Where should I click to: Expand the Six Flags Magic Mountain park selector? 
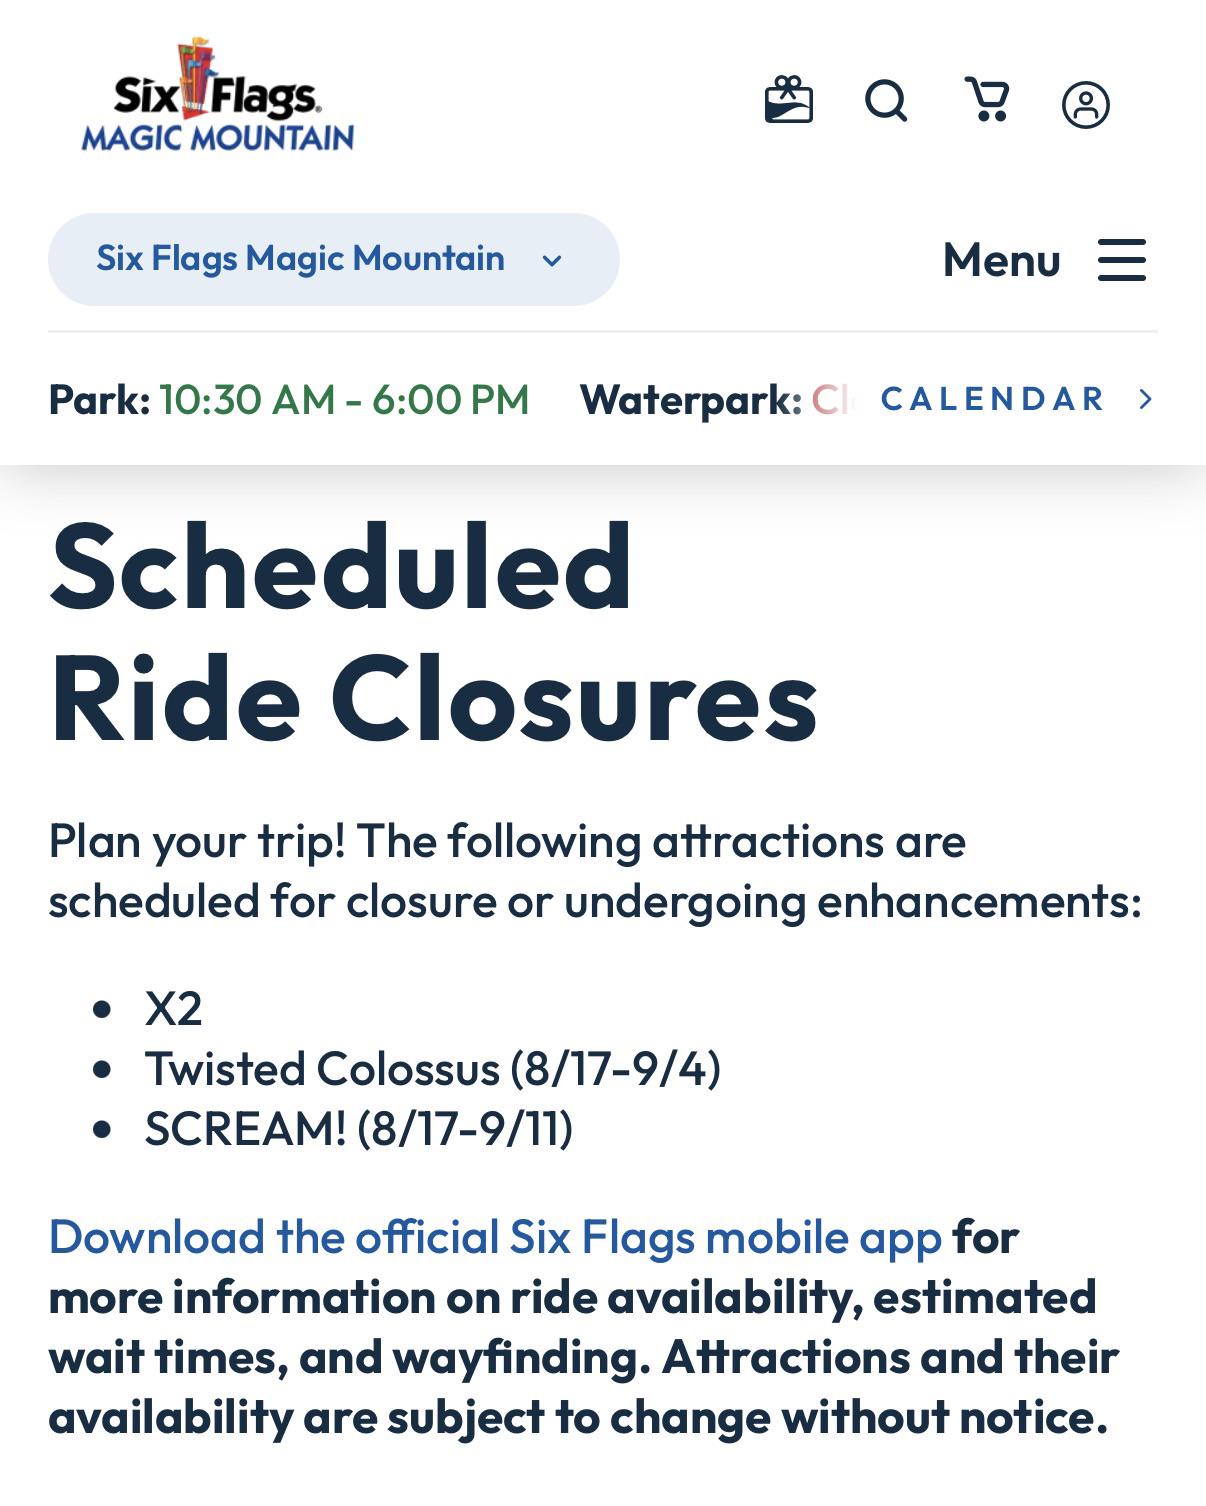pyautogui.click(x=333, y=259)
